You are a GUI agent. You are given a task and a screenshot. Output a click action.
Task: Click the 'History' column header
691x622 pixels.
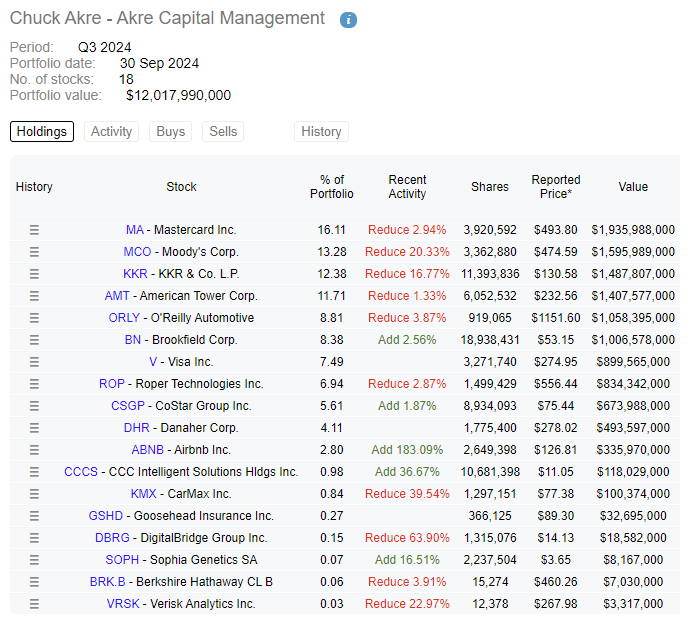click(x=34, y=187)
